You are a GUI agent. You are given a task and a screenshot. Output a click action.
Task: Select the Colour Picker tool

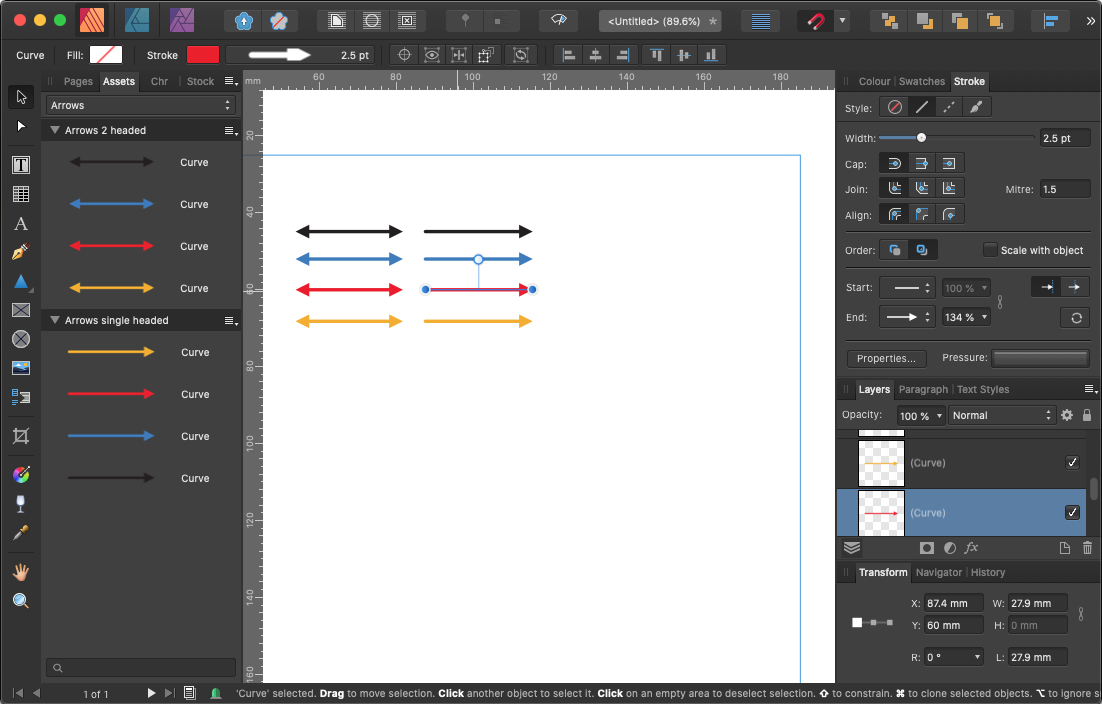pos(21,533)
